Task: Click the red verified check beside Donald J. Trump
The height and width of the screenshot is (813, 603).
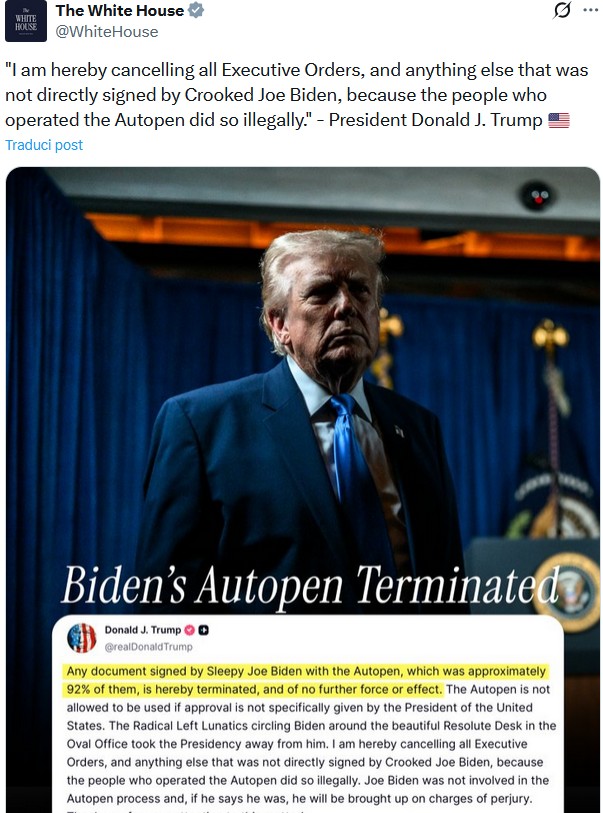Action: click(190, 630)
